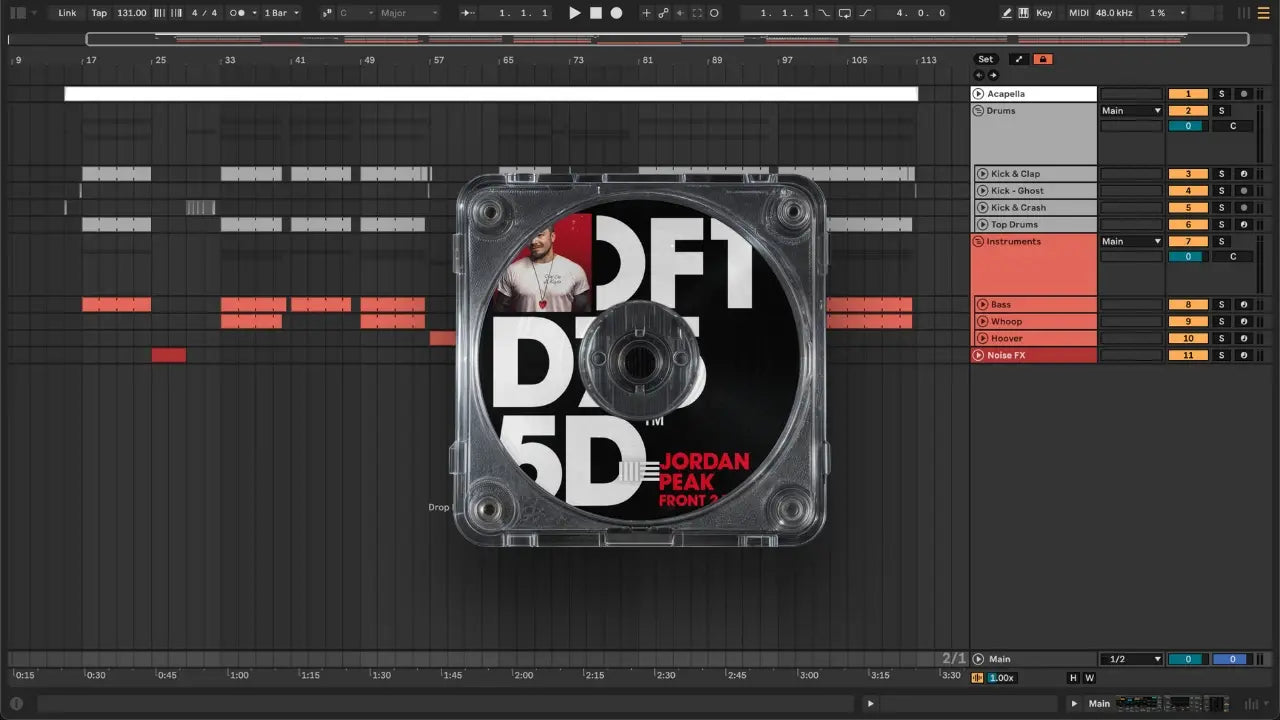The height and width of the screenshot is (720, 1280).
Task: Open Instruments group output Main dropdown
Action: pyautogui.click(x=1131, y=242)
